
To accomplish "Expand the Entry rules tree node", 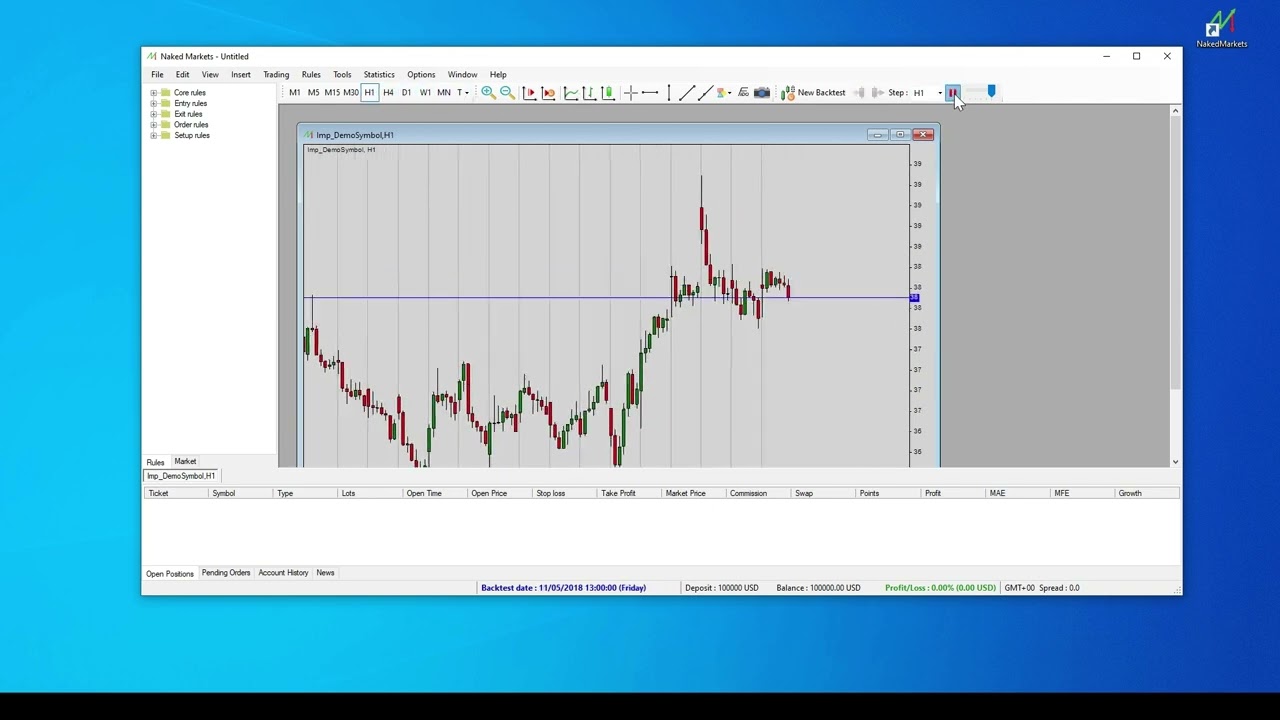I will (154, 103).
